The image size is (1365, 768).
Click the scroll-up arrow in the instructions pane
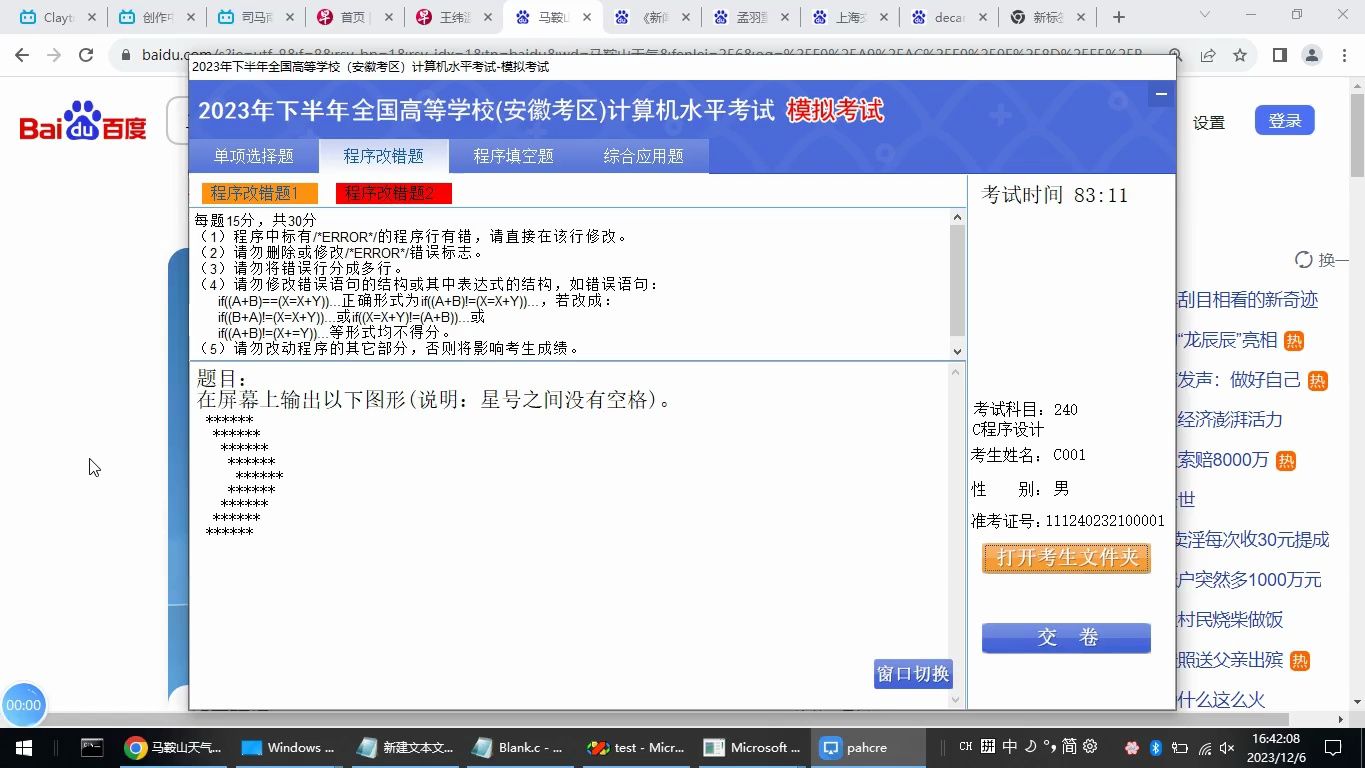(x=957, y=217)
